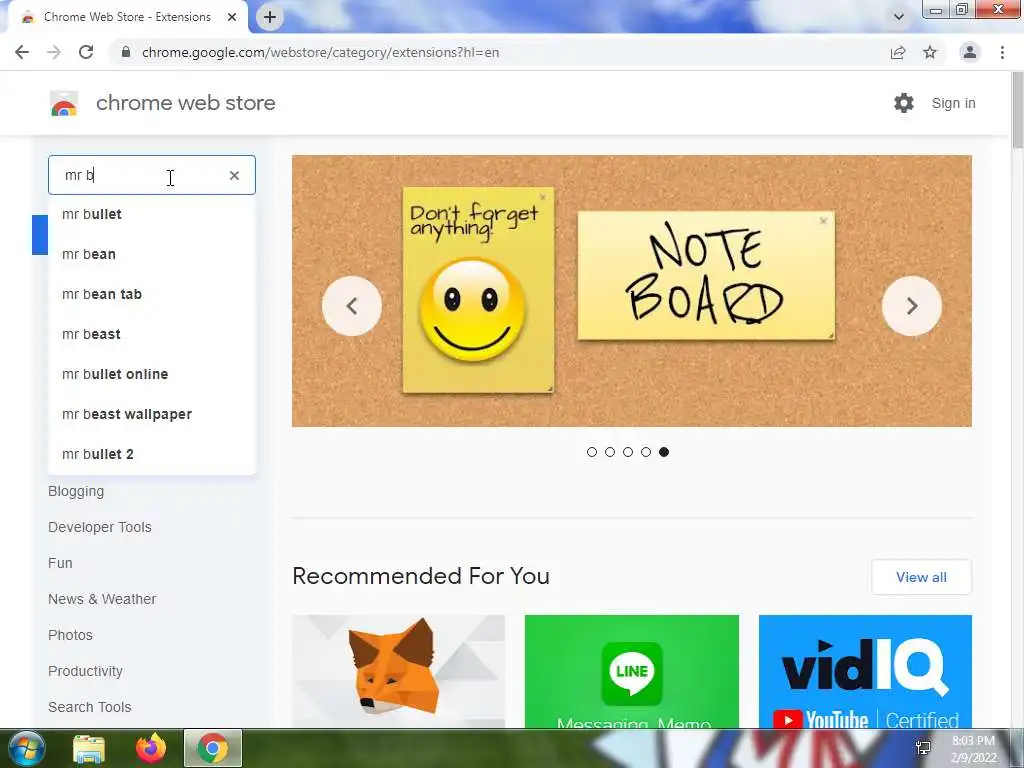Select the 'mr bullet online' suggestion
This screenshot has width=1024, height=768.
[152, 374]
